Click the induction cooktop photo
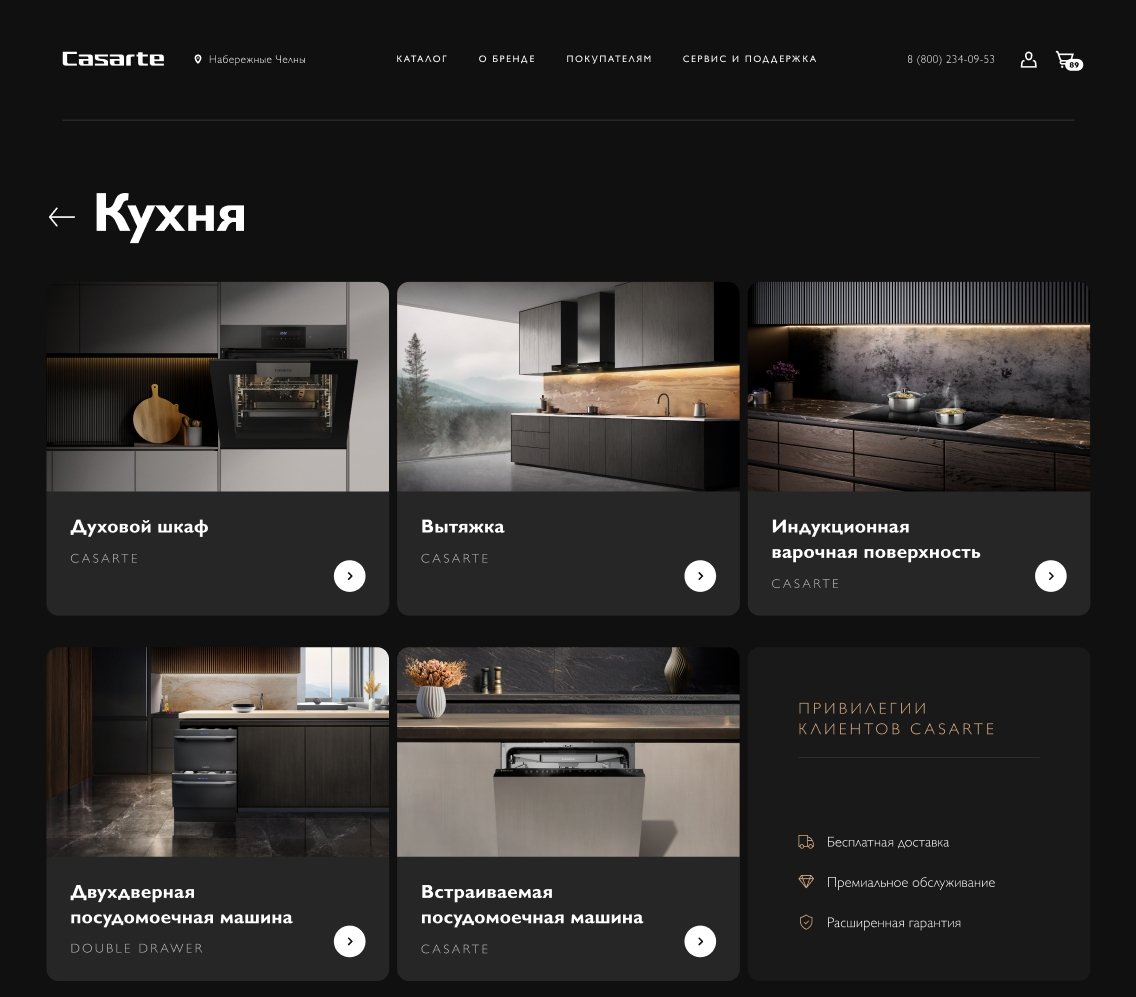The image size is (1136, 997). (x=919, y=387)
